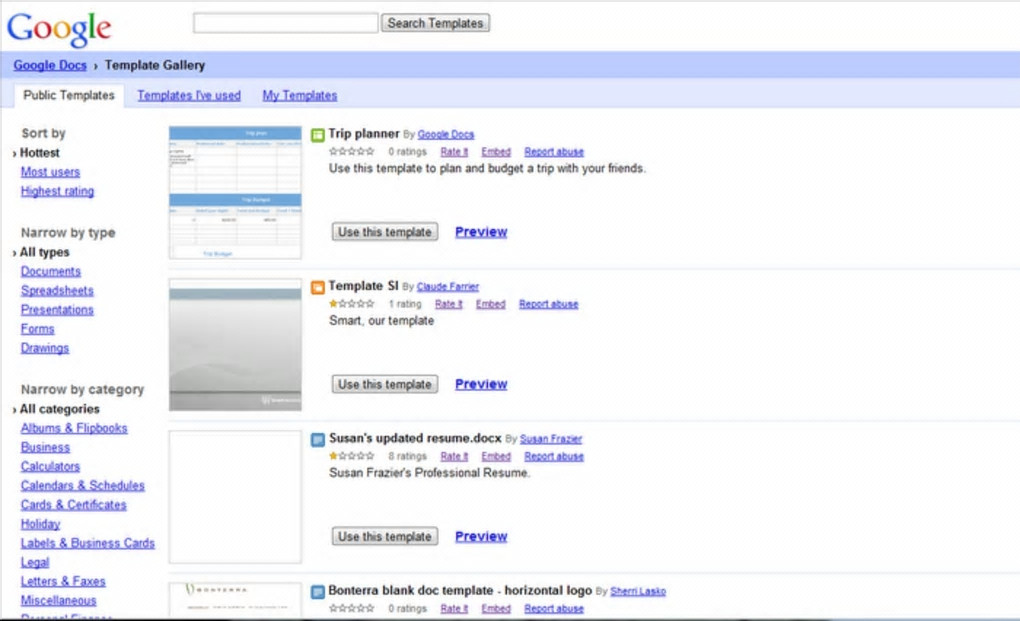Open the Cards & Certificates category
This screenshot has height=621, width=1020.
(x=74, y=505)
